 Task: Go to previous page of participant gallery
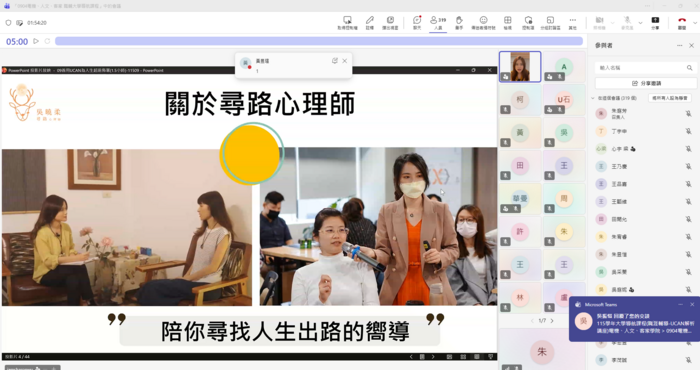tap(532, 320)
